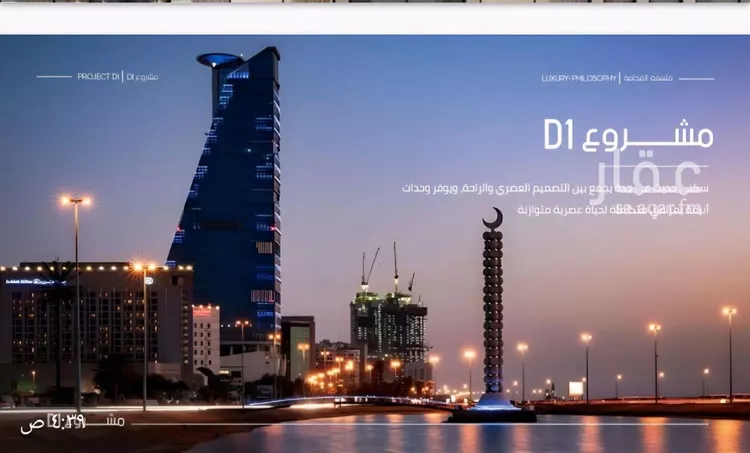
Task: Click the PROJECT D1 header label
Action: point(98,77)
